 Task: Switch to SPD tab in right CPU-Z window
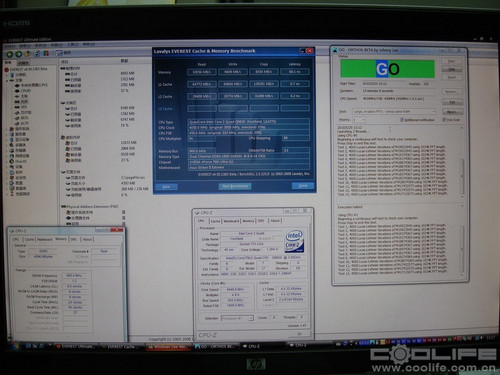point(261,221)
